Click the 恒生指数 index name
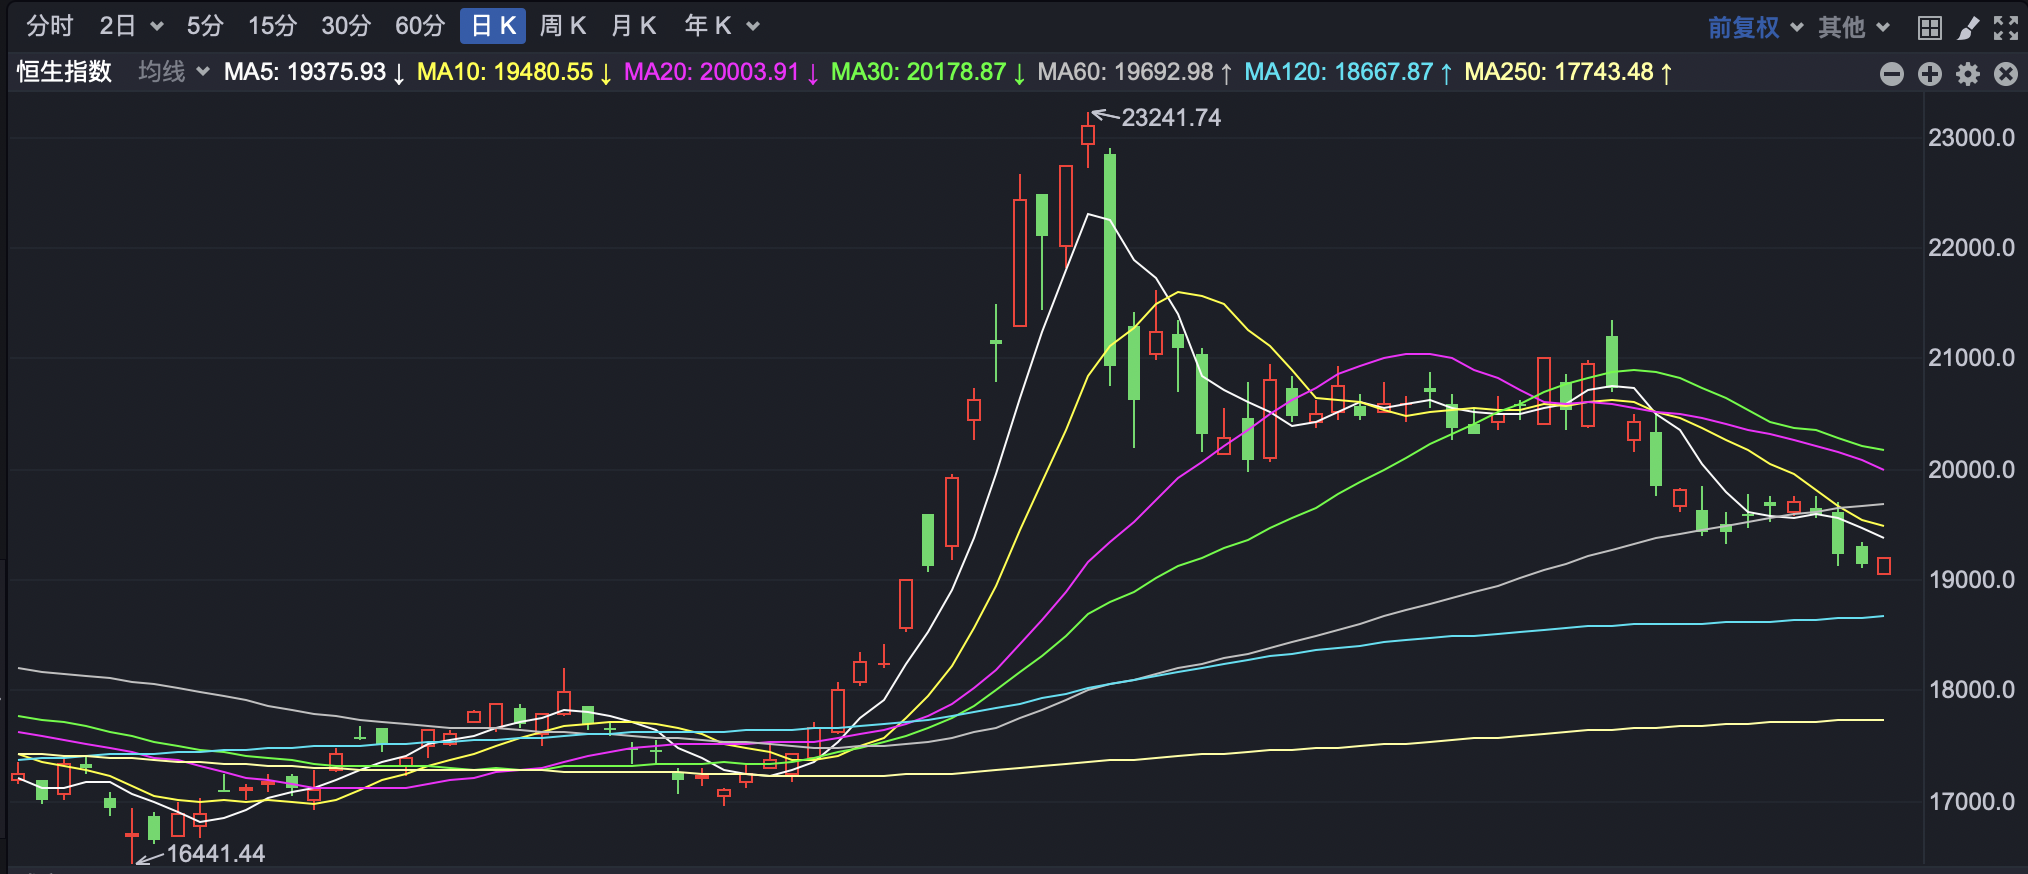Viewport: 2028px width, 874px height. pos(64,72)
